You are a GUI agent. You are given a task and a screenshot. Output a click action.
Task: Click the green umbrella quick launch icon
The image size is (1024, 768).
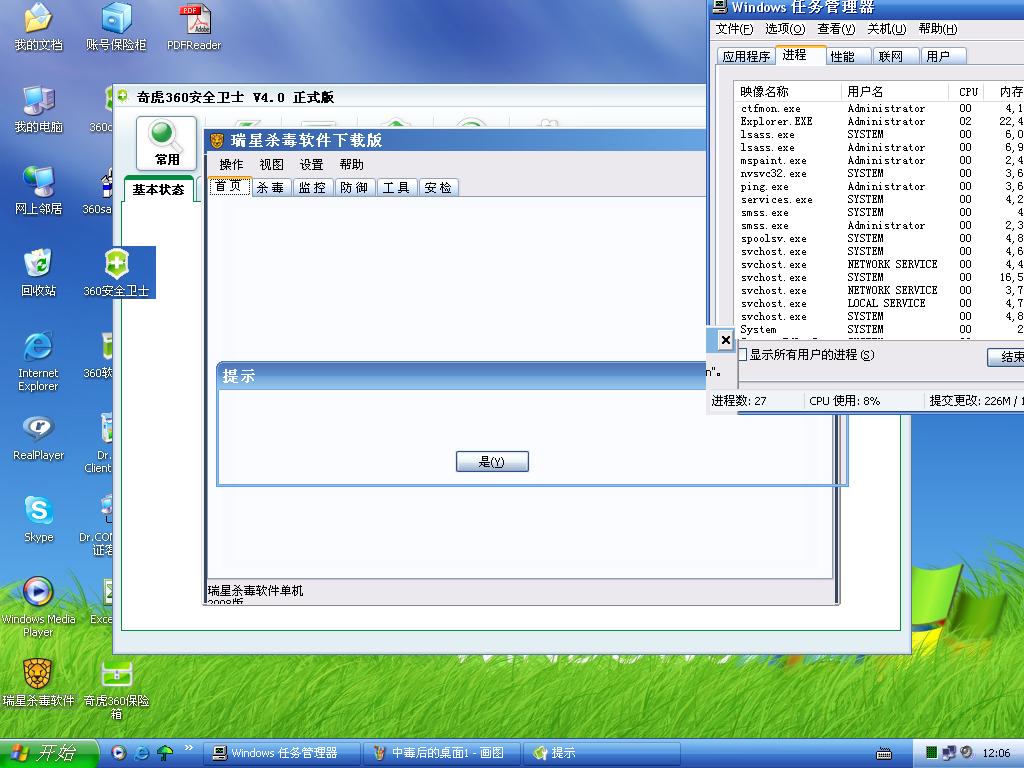[165, 753]
